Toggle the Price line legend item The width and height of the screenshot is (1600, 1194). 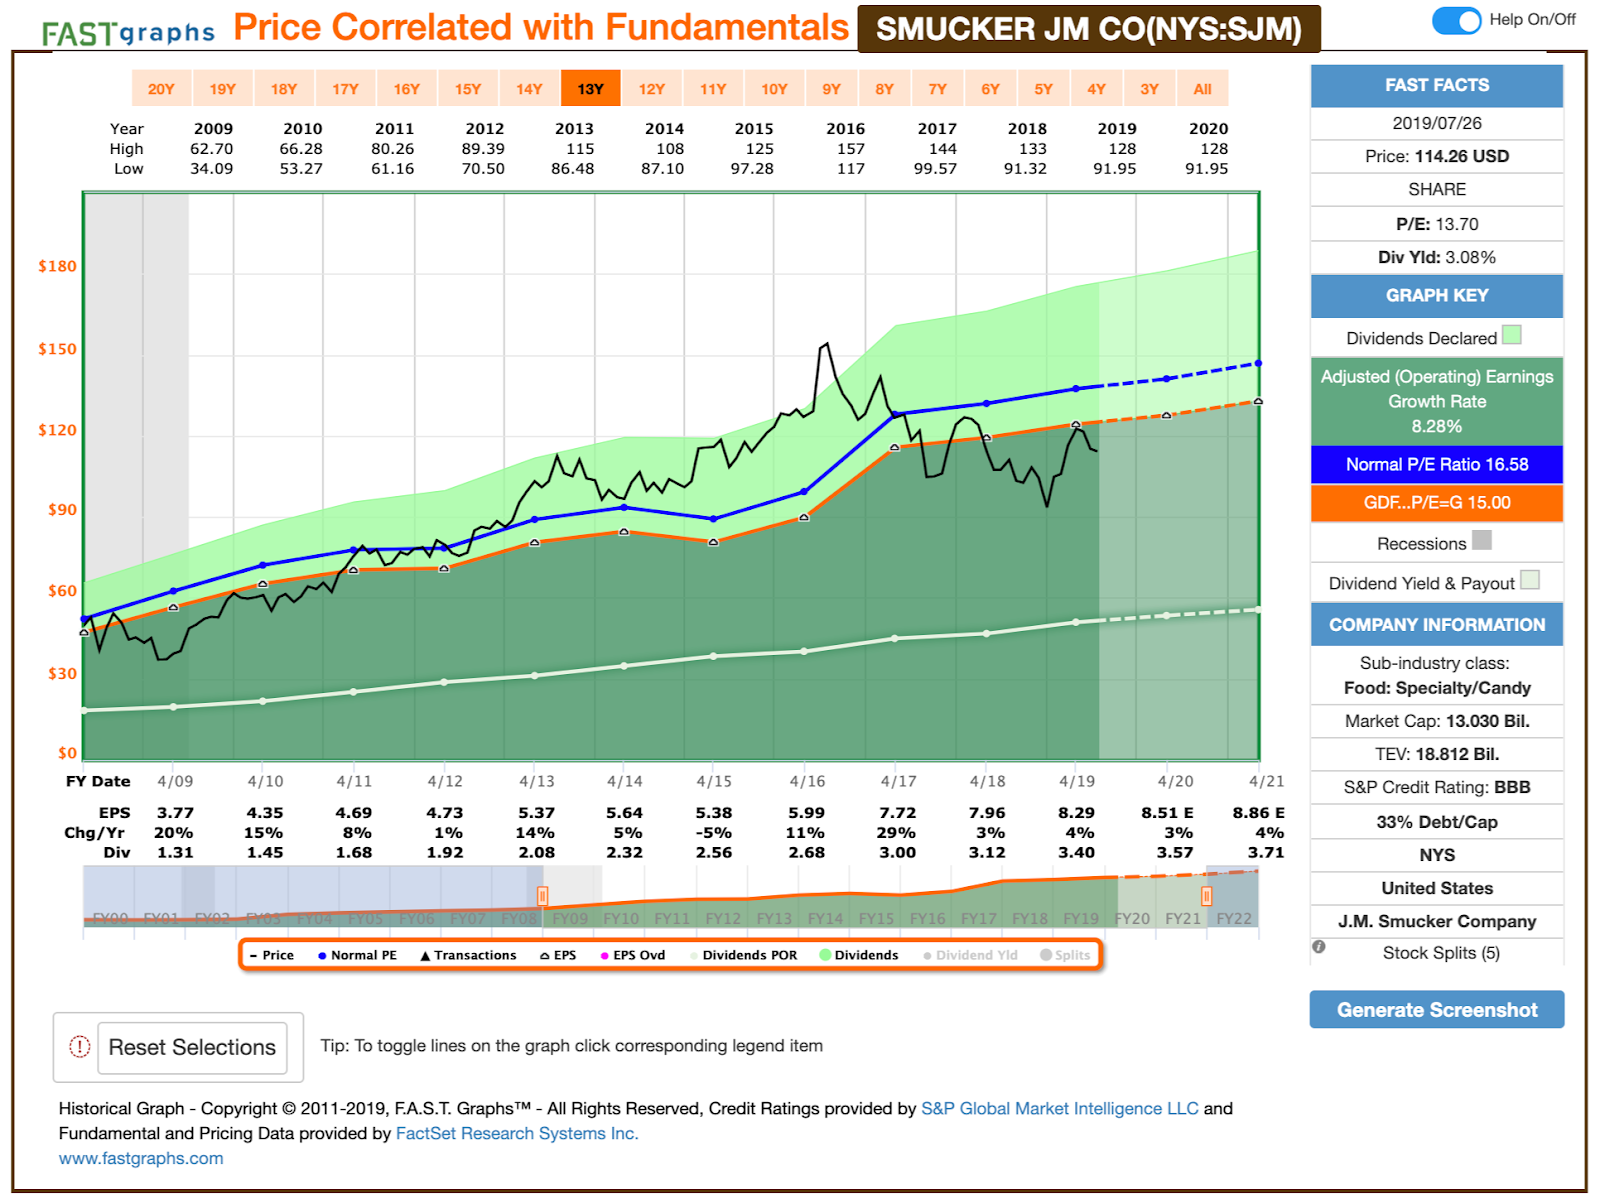272,955
